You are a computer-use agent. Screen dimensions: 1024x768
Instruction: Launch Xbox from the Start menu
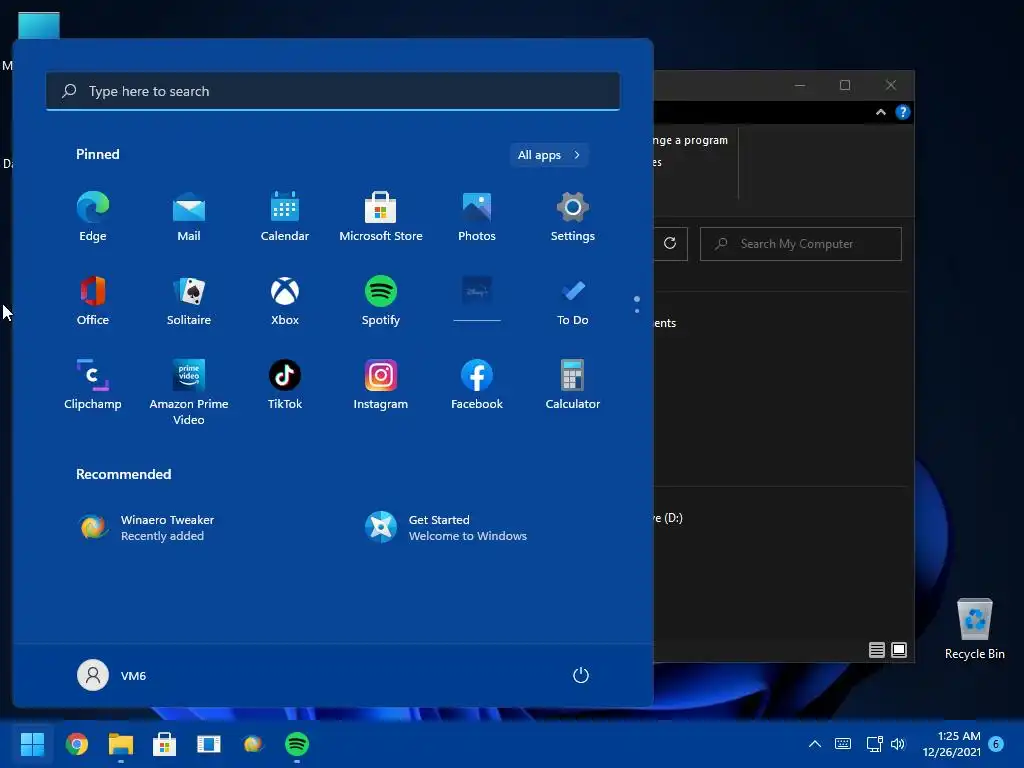coord(285,301)
